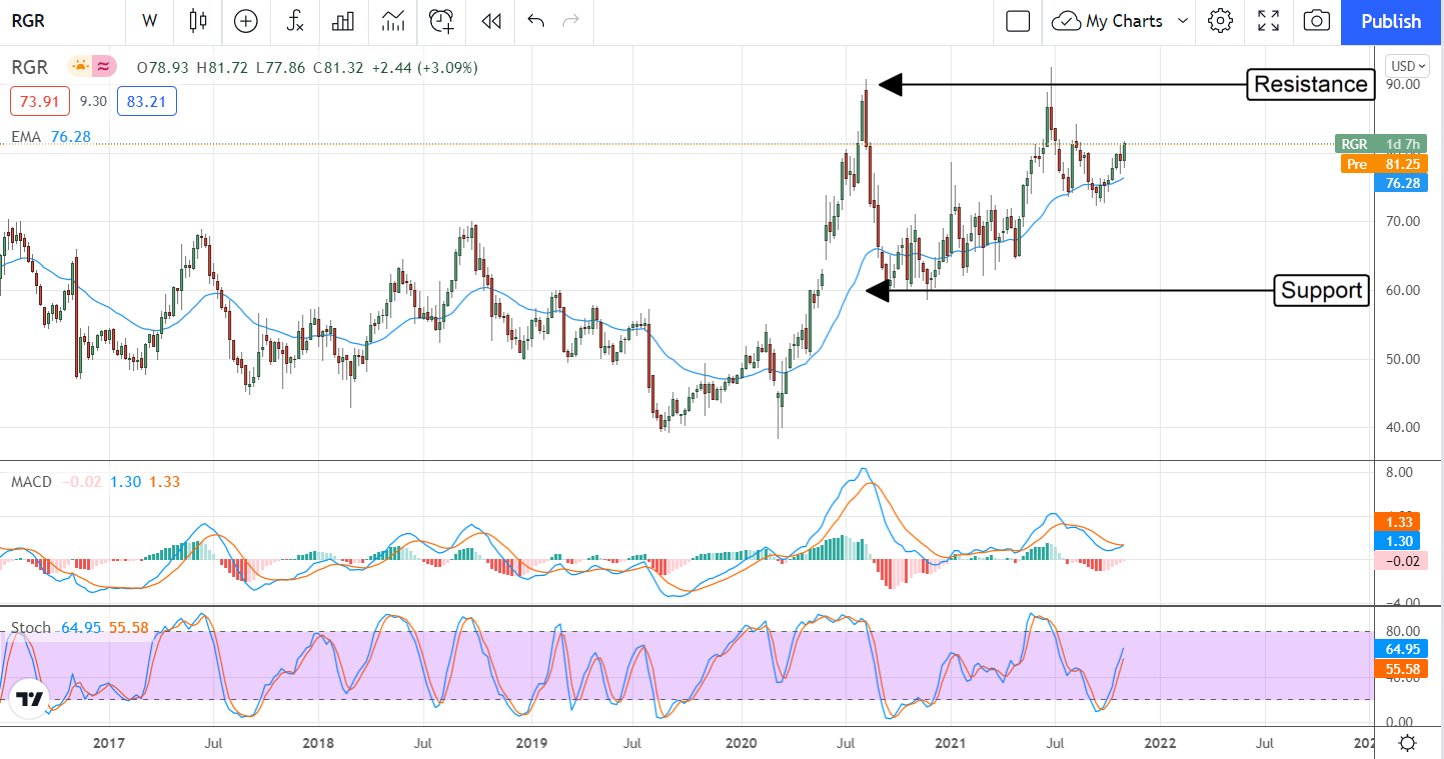Open the candlestick chart style menu
Viewport: 1444px width, 759px height.
click(197, 21)
